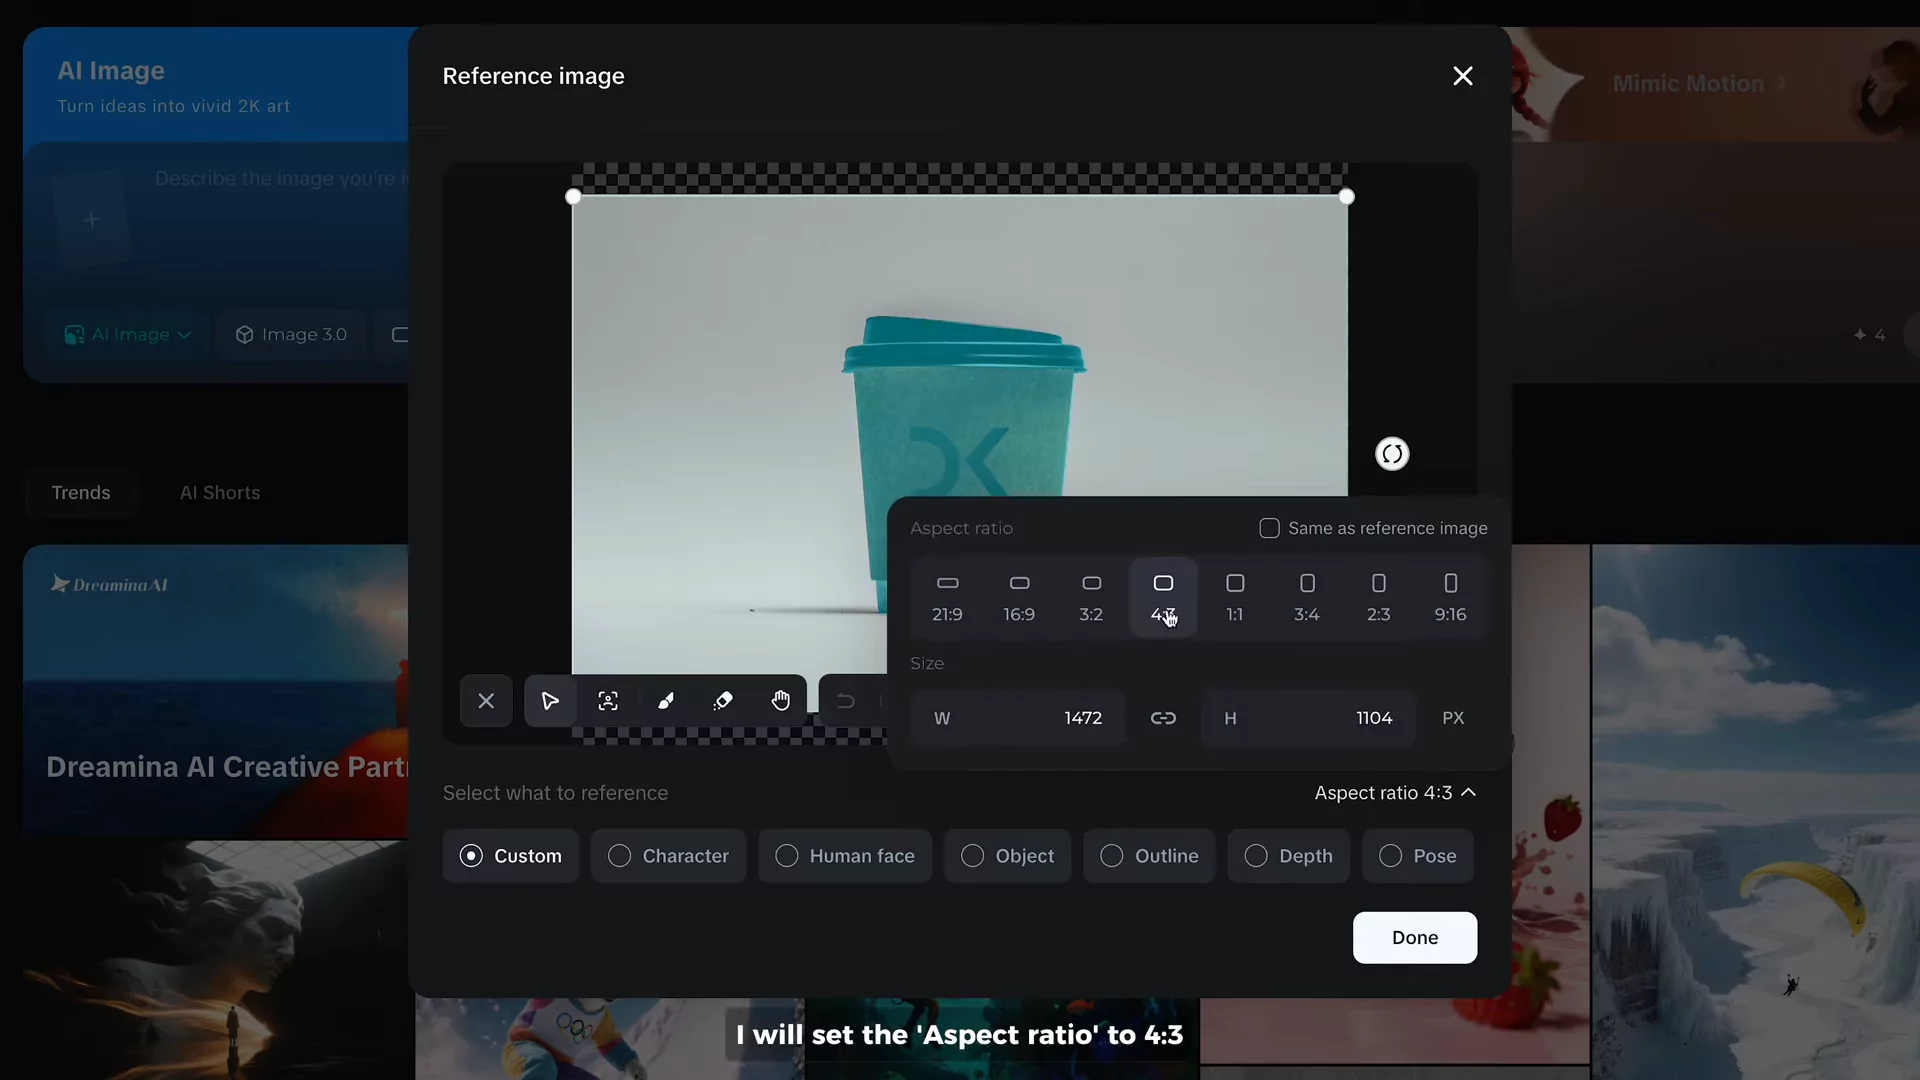Click the Done button

[1415, 937]
